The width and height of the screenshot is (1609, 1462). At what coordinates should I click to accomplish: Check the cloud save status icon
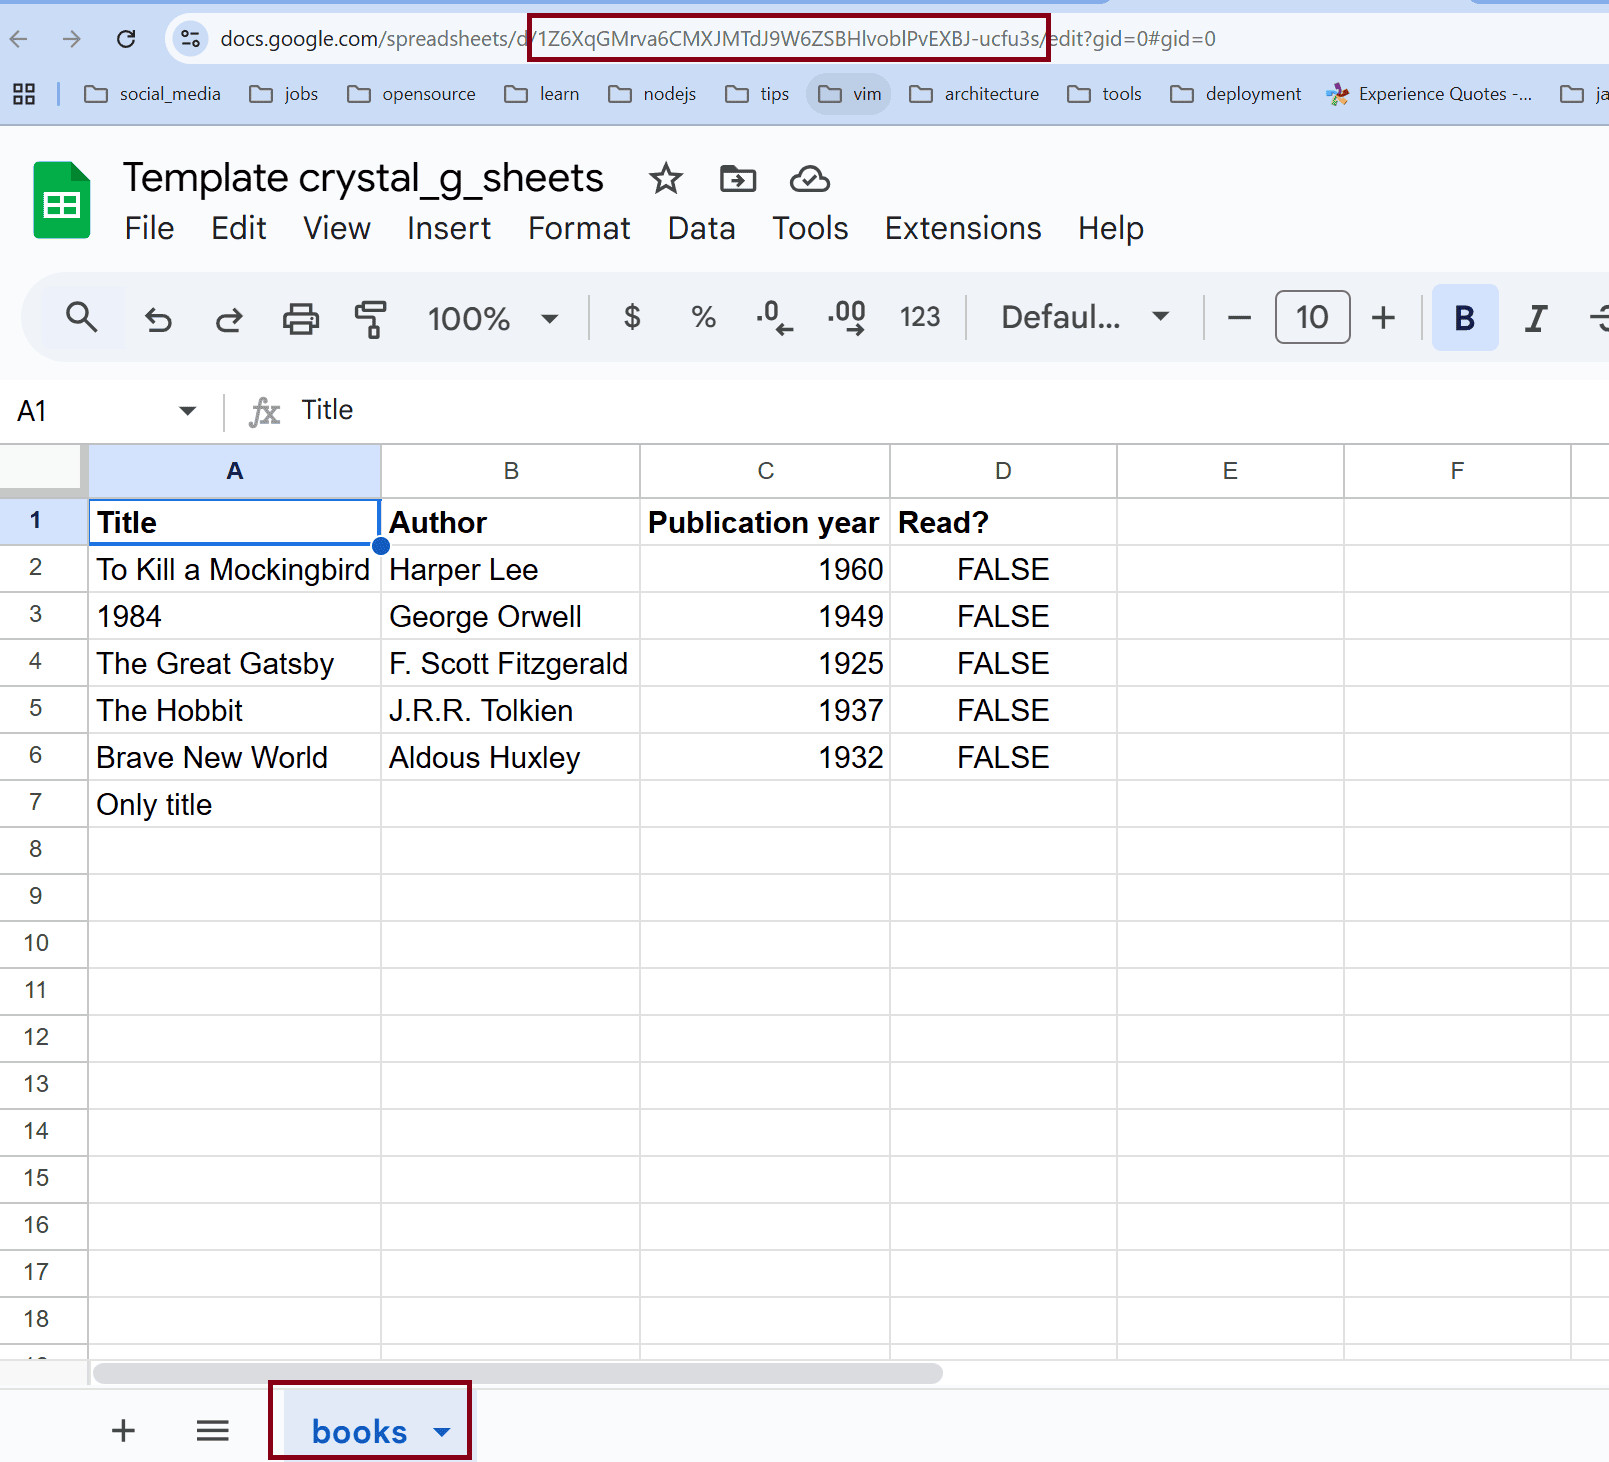click(x=810, y=179)
